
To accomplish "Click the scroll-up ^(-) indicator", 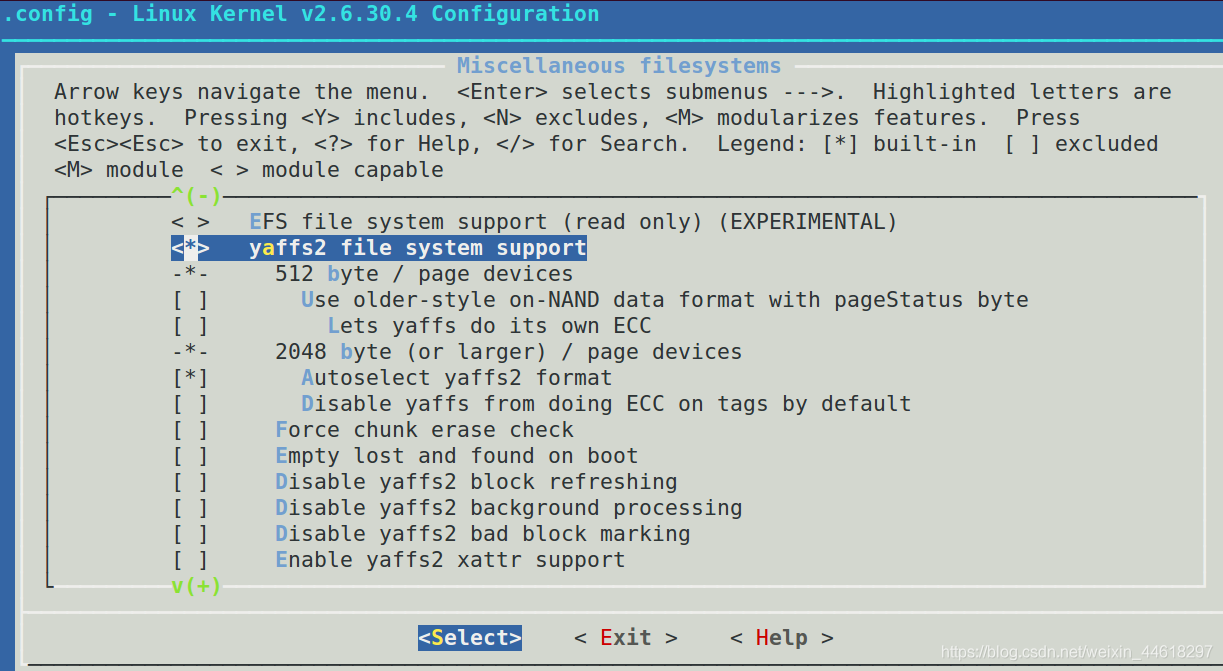I will [195, 196].
